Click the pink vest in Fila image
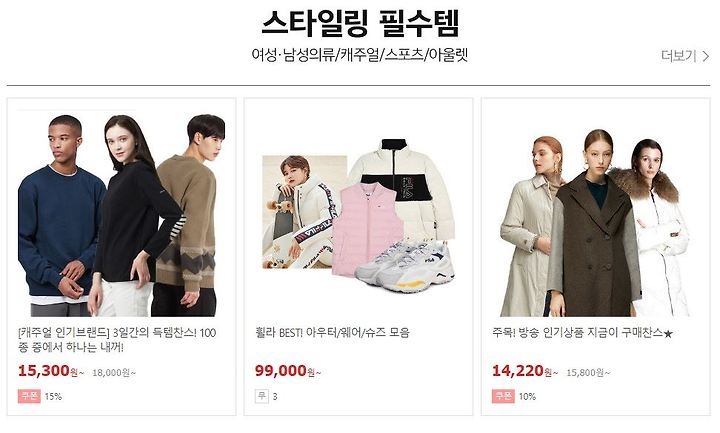This screenshot has height=433, width=720. 367,229
